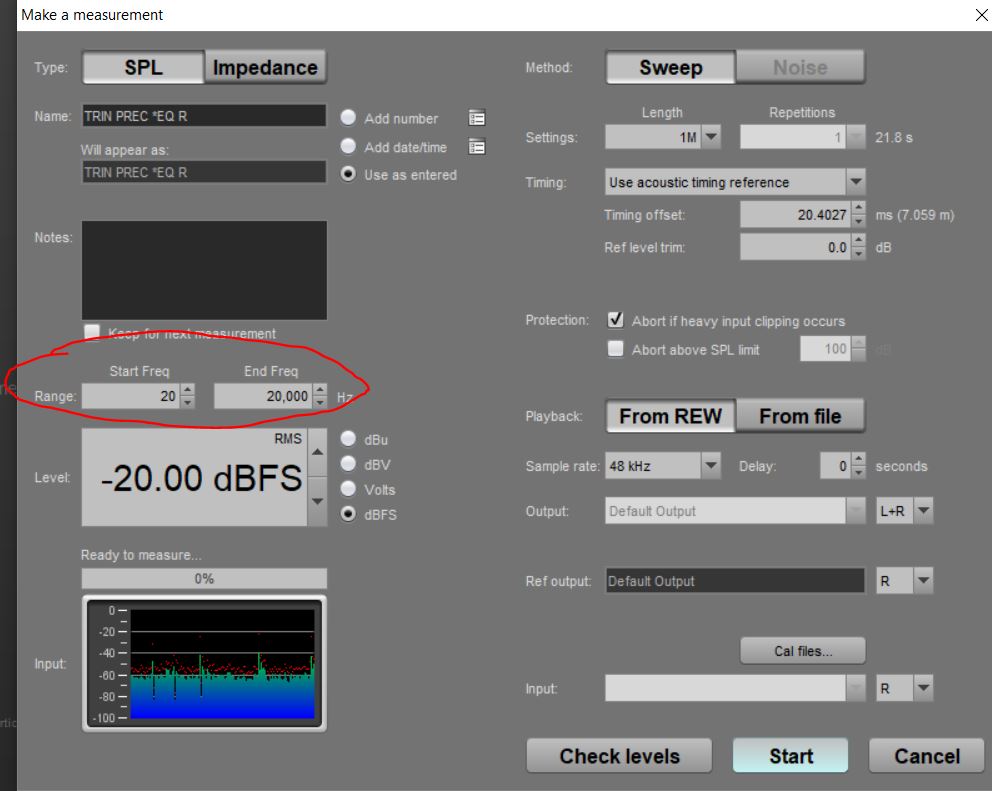Open the Timing reference dropdown
The height and width of the screenshot is (791, 992).
pos(855,182)
